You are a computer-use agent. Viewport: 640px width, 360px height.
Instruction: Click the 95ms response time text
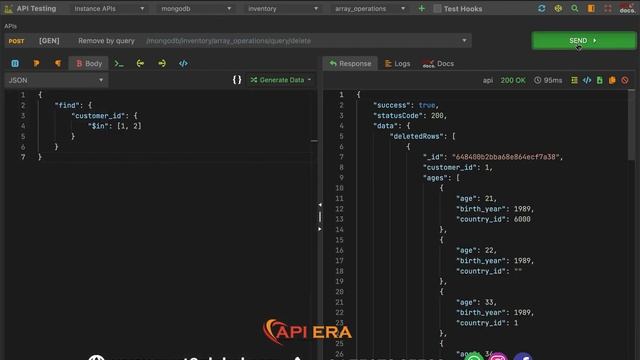[553, 80]
